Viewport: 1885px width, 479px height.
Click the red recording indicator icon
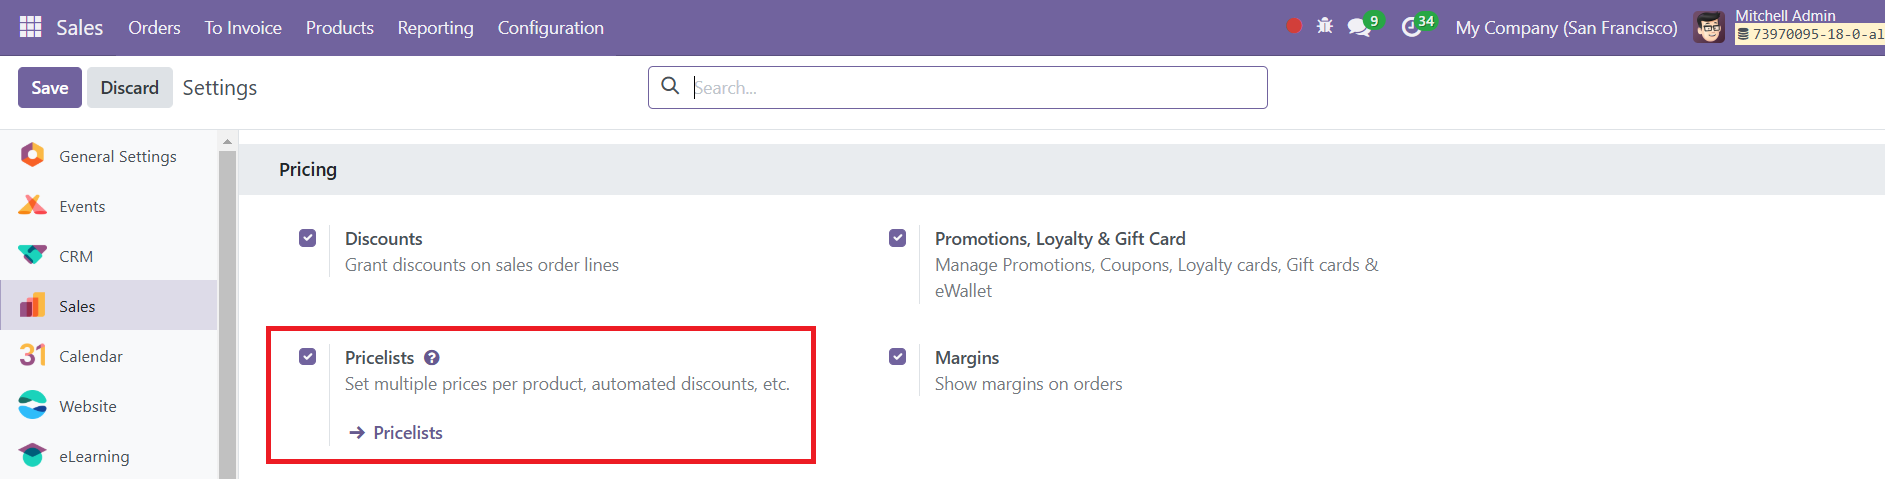(x=1294, y=26)
